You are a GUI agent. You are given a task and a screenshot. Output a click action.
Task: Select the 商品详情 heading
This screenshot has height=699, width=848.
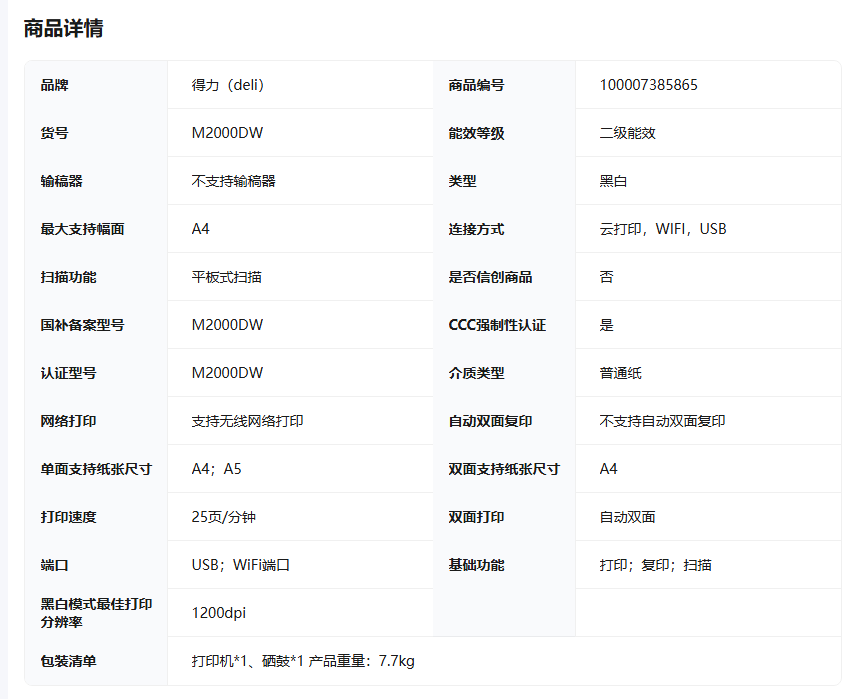(x=63, y=28)
